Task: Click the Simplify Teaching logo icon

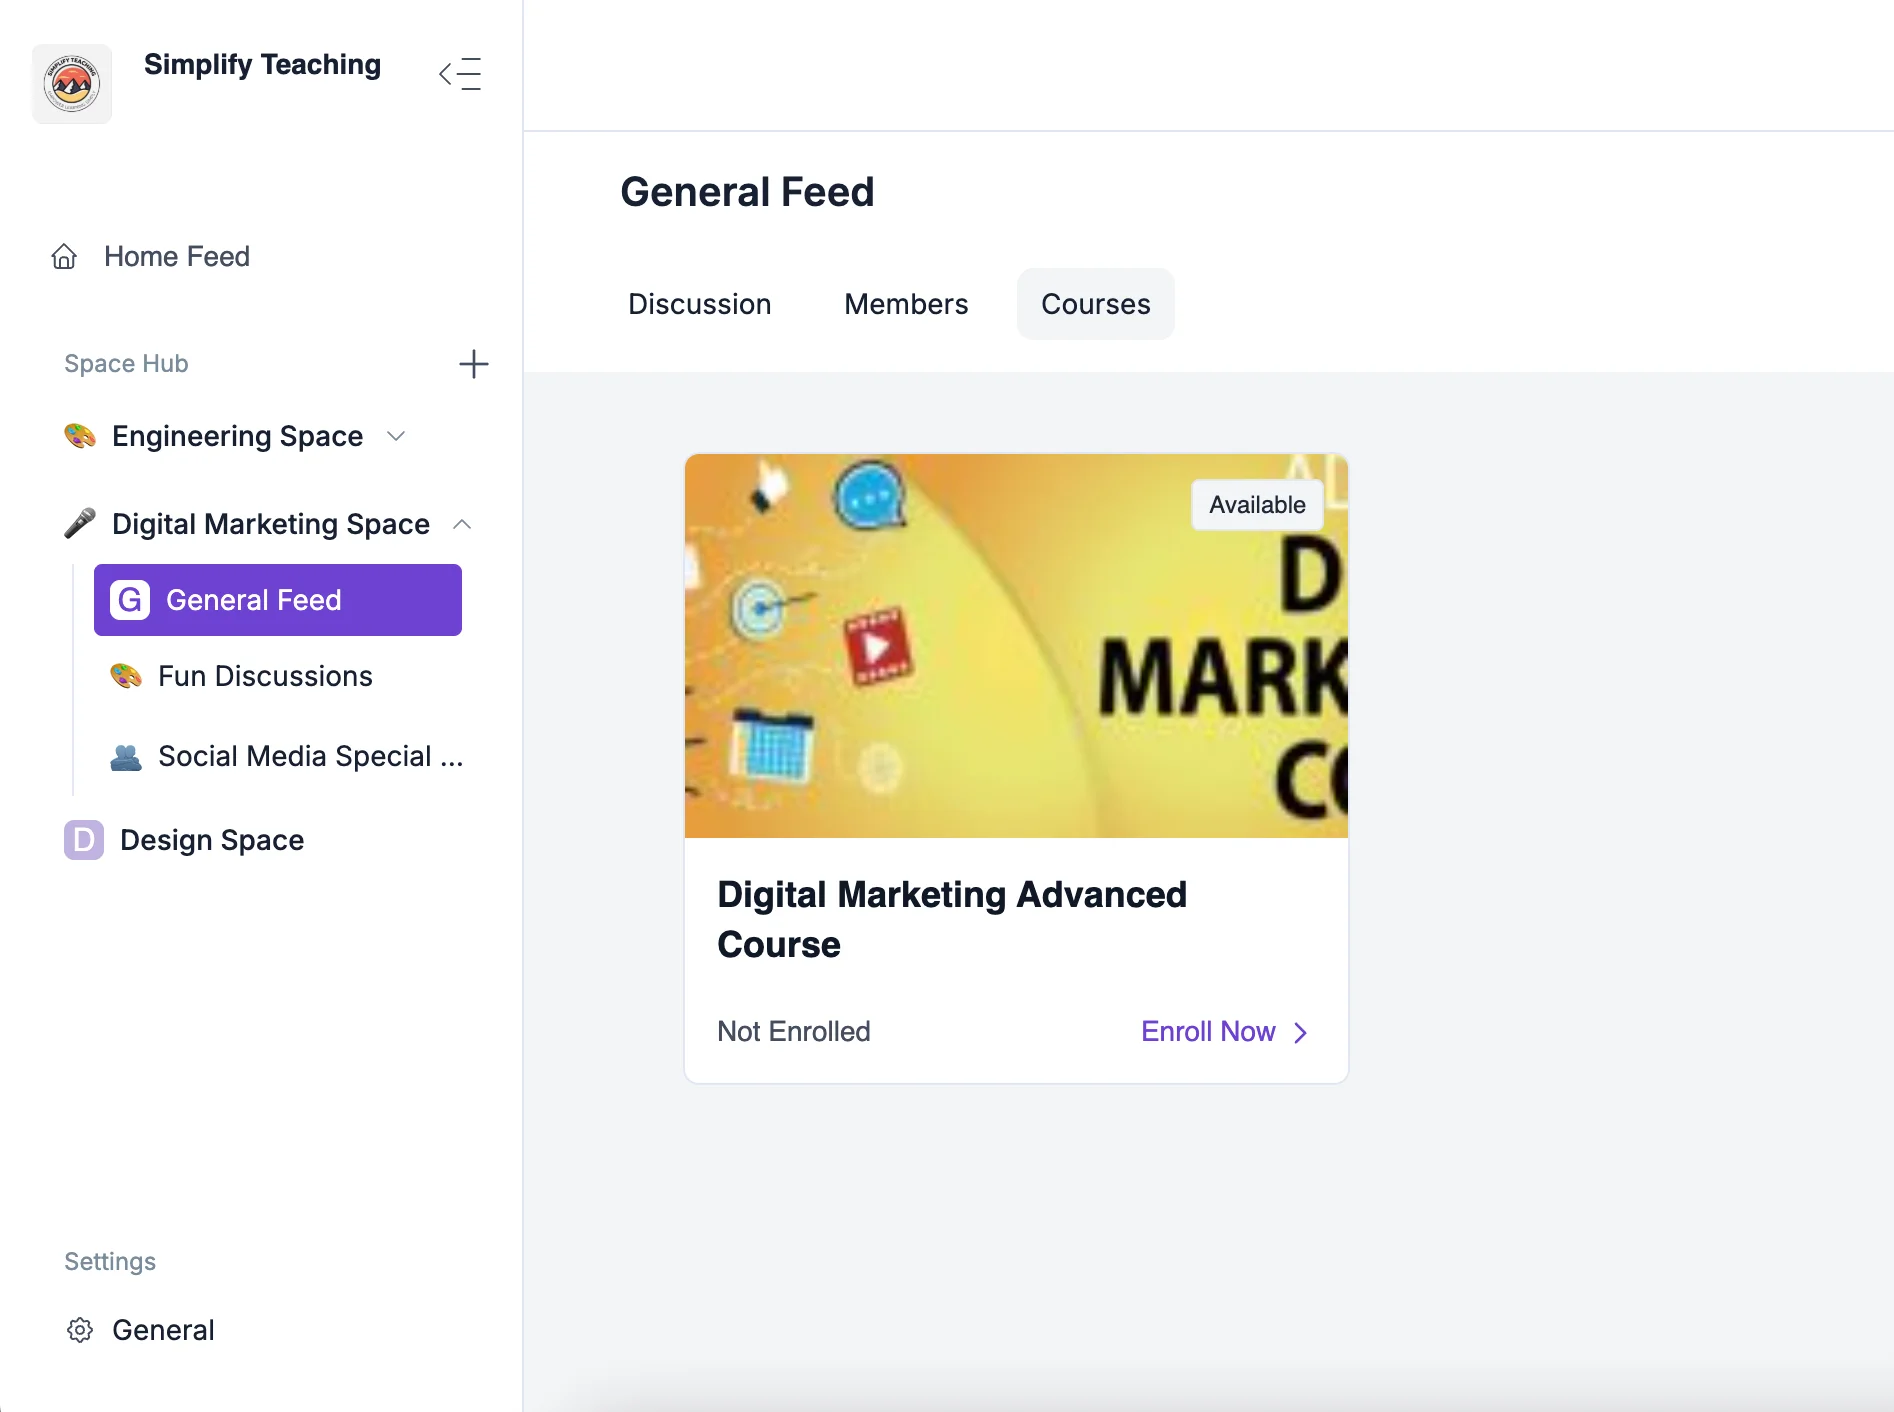Action: click(x=72, y=84)
